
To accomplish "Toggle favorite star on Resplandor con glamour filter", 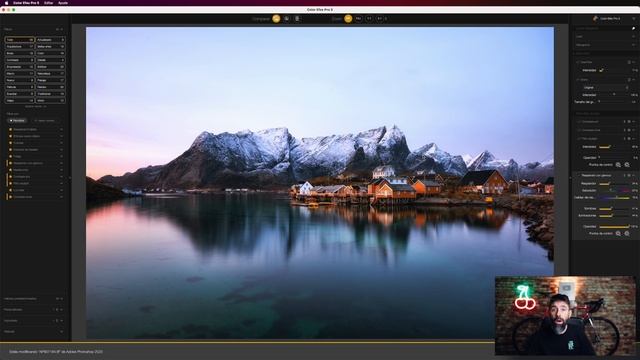I will [x=10, y=163].
